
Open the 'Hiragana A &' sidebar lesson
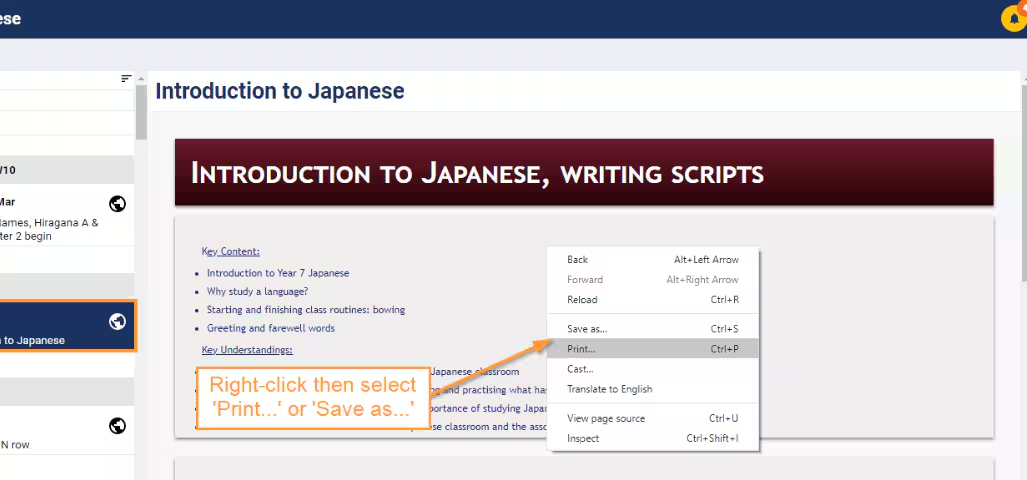coord(67,215)
